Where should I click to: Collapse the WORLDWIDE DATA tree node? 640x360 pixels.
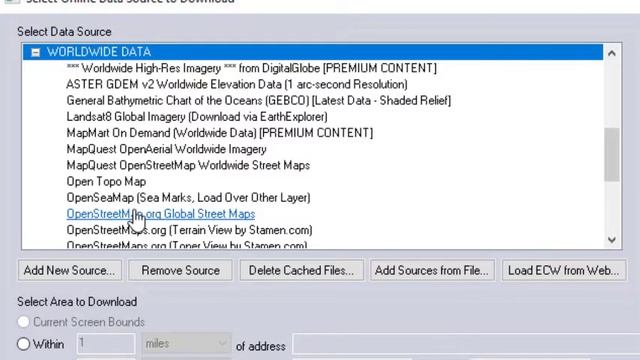pyautogui.click(x=36, y=52)
